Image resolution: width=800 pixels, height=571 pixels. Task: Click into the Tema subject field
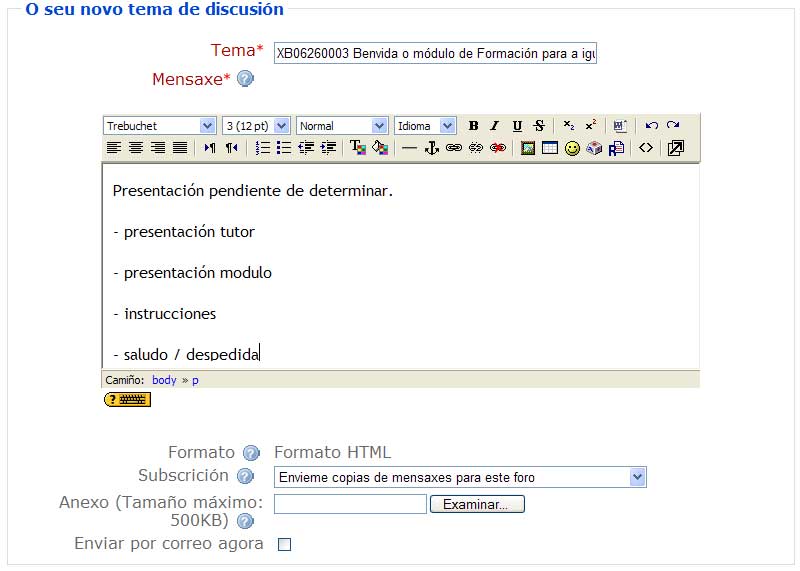point(435,53)
